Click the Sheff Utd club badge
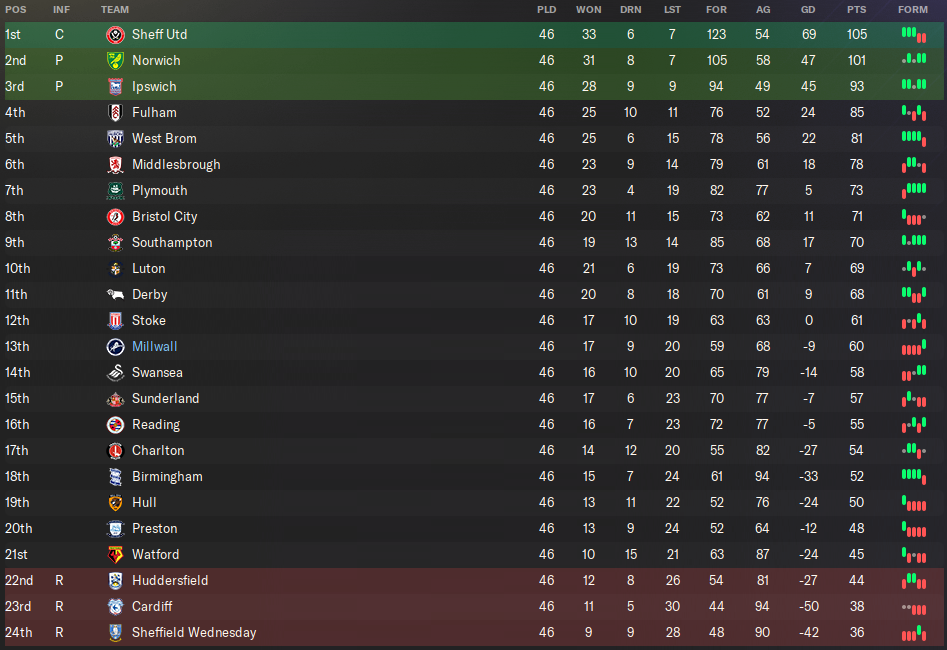 115,34
